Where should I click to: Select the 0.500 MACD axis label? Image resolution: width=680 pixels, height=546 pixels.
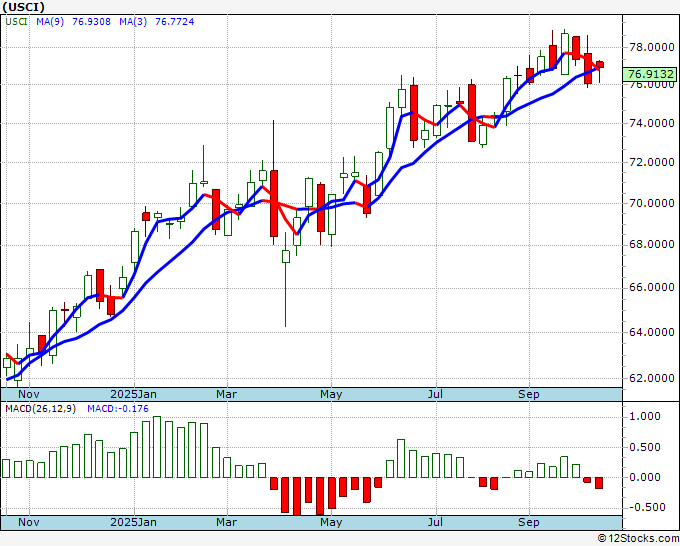[644, 448]
